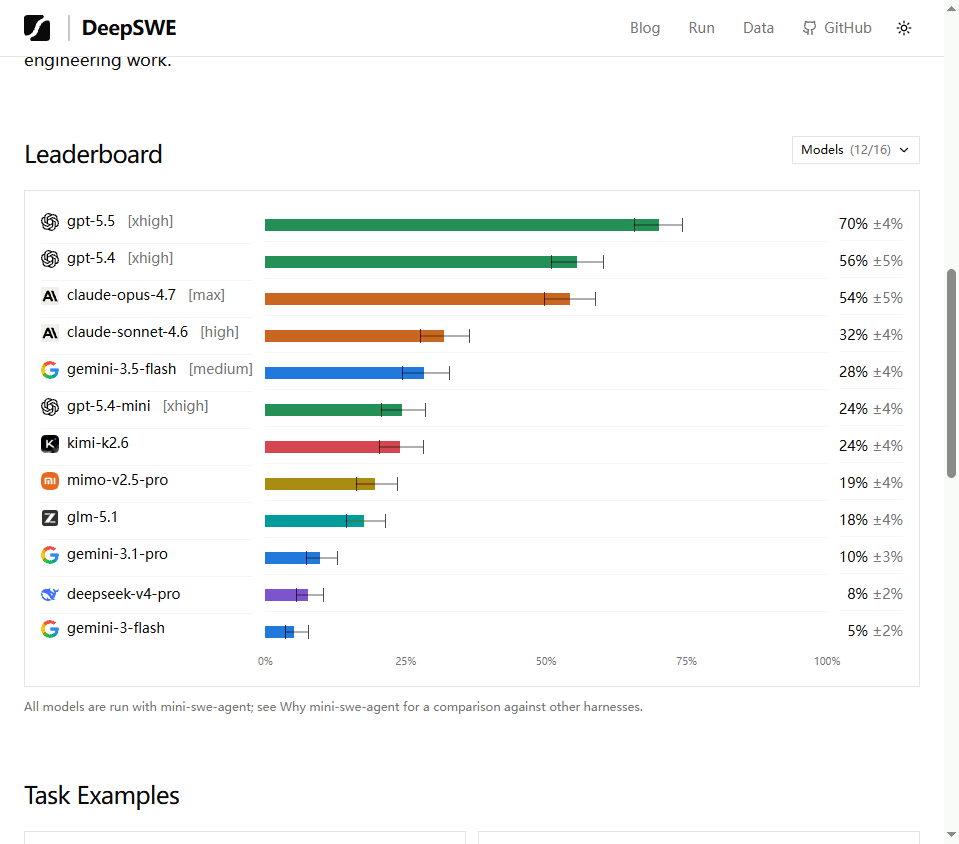959x844 pixels.
Task: Click the Kimi icon beside kimi-k2.6
Action: click(x=50, y=443)
